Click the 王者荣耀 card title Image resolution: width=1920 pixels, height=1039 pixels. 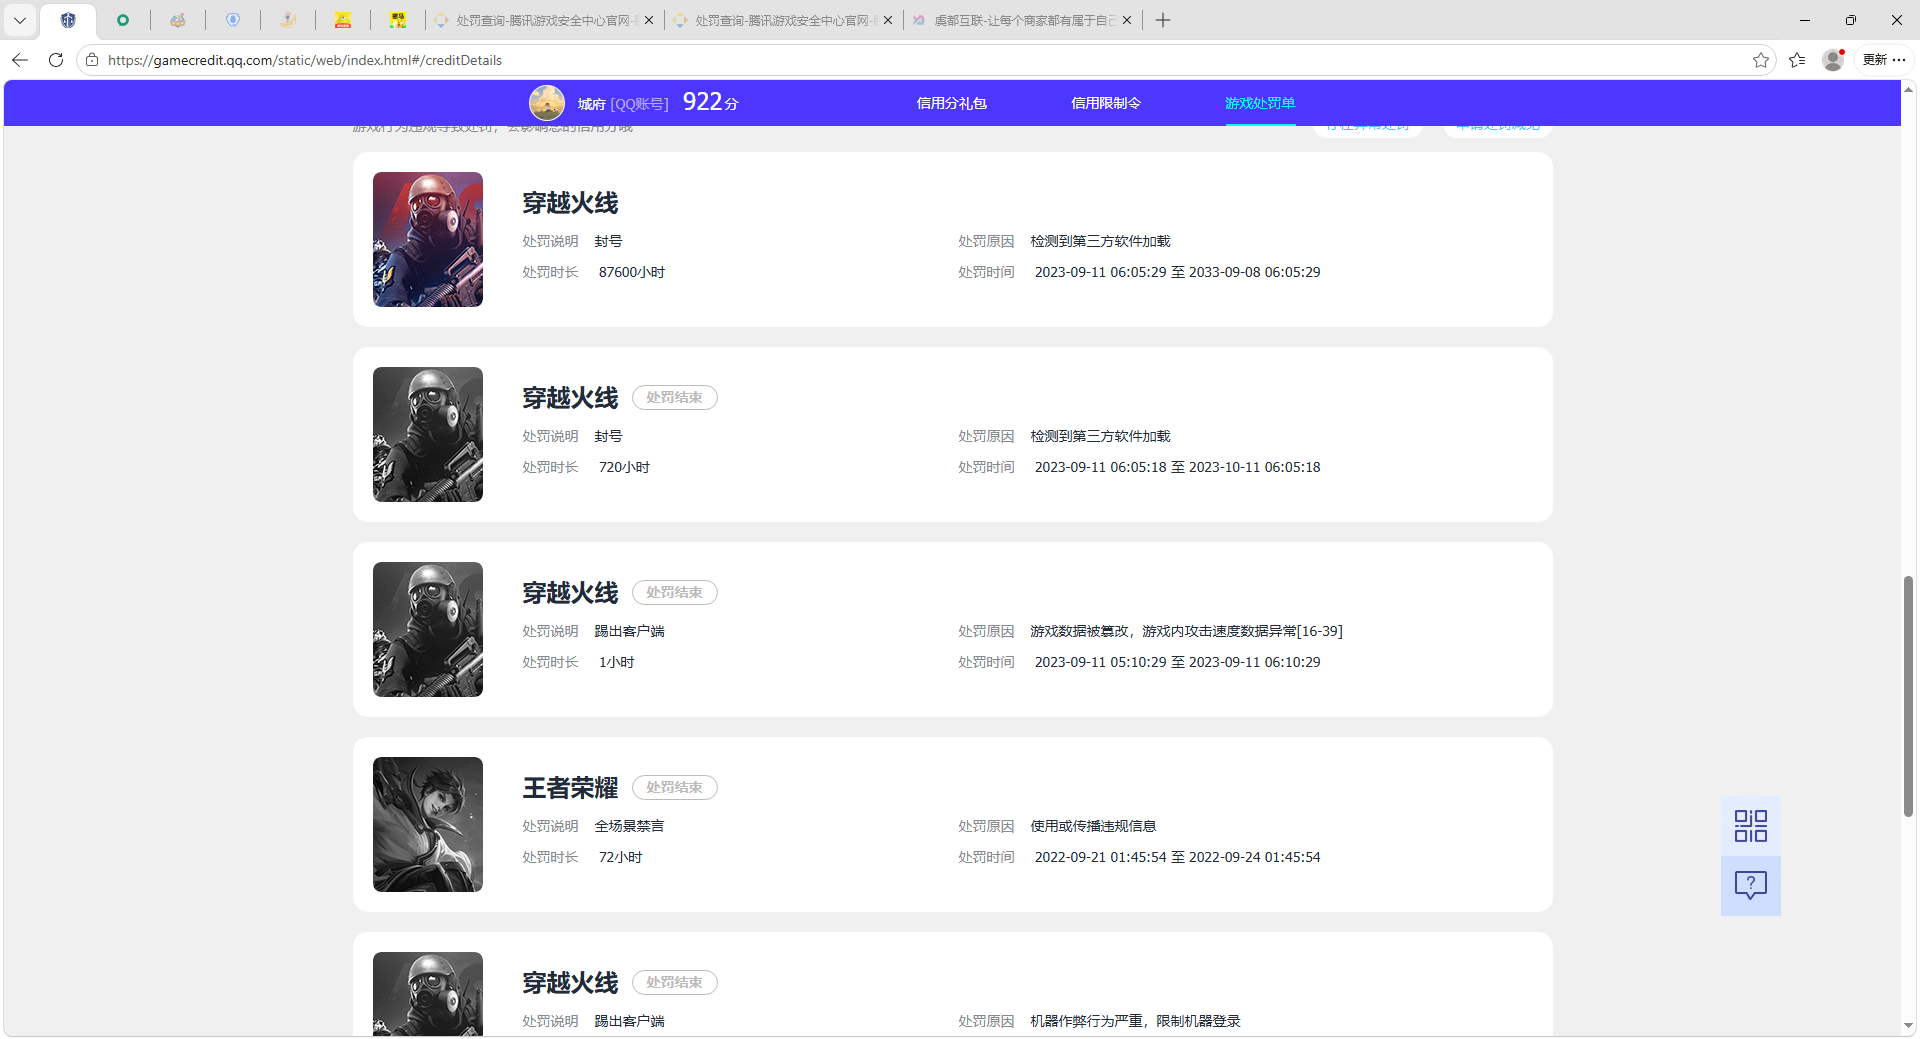[570, 788]
